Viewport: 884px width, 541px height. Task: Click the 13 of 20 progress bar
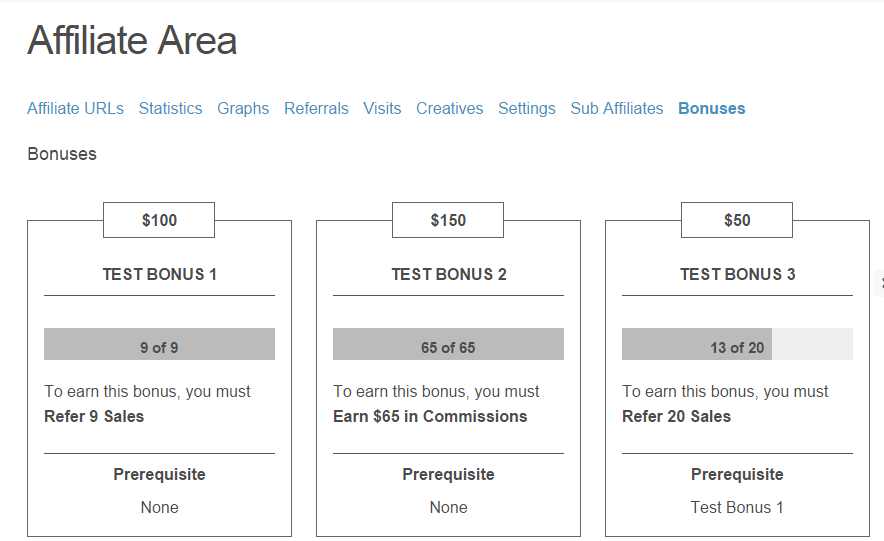pos(737,345)
